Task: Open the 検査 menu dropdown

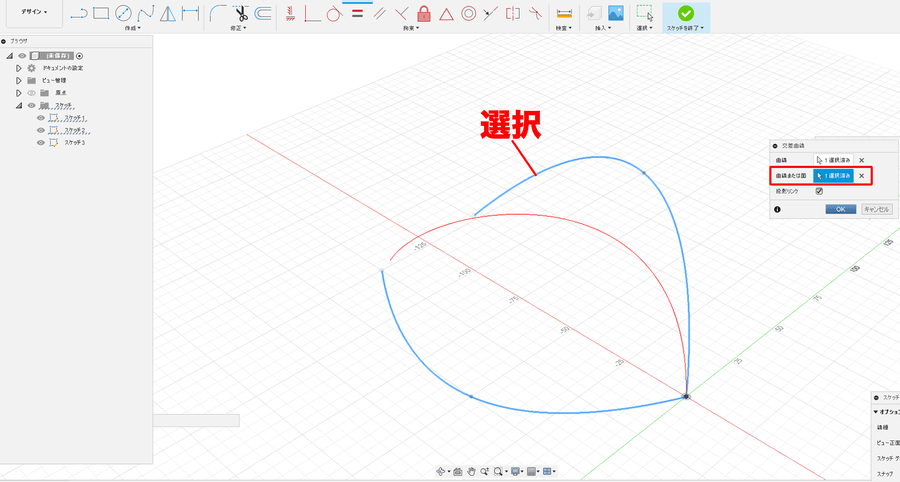Action: tap(564, 28)
